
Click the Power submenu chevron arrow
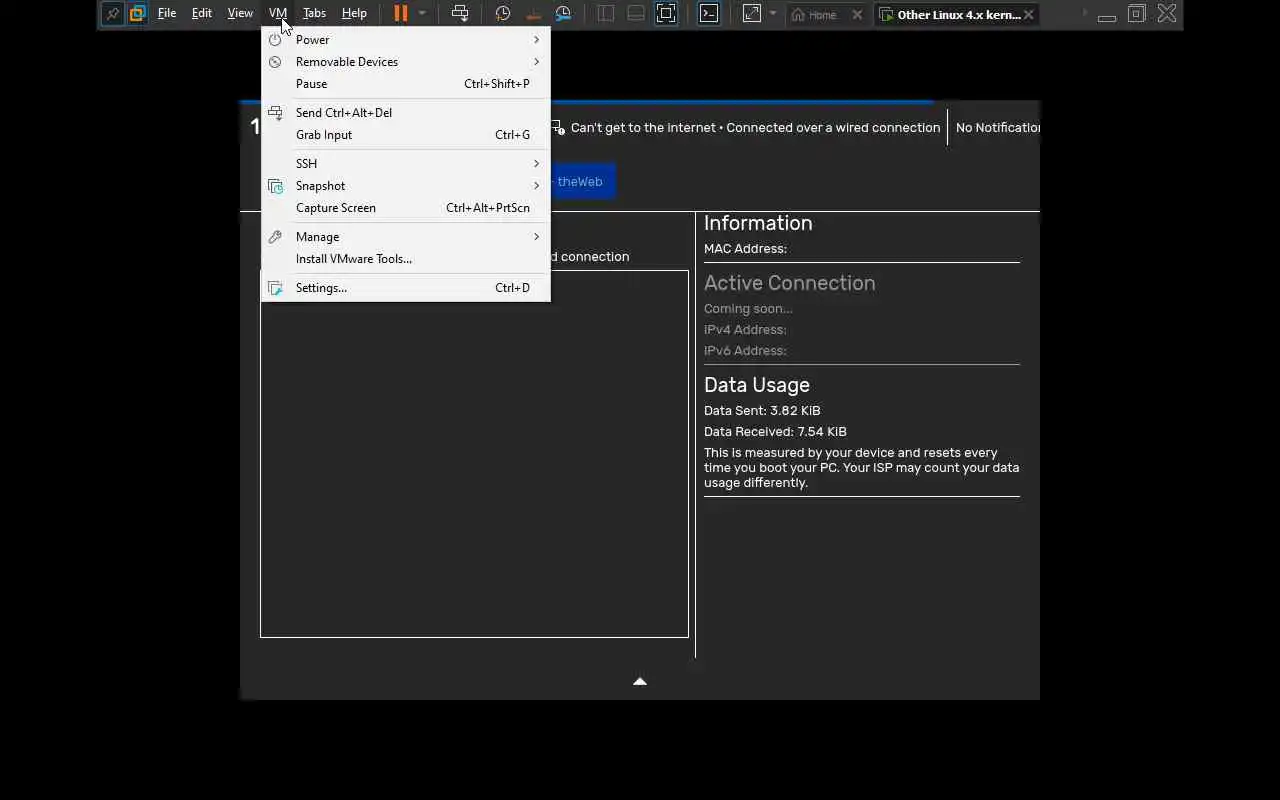point(536,40)
